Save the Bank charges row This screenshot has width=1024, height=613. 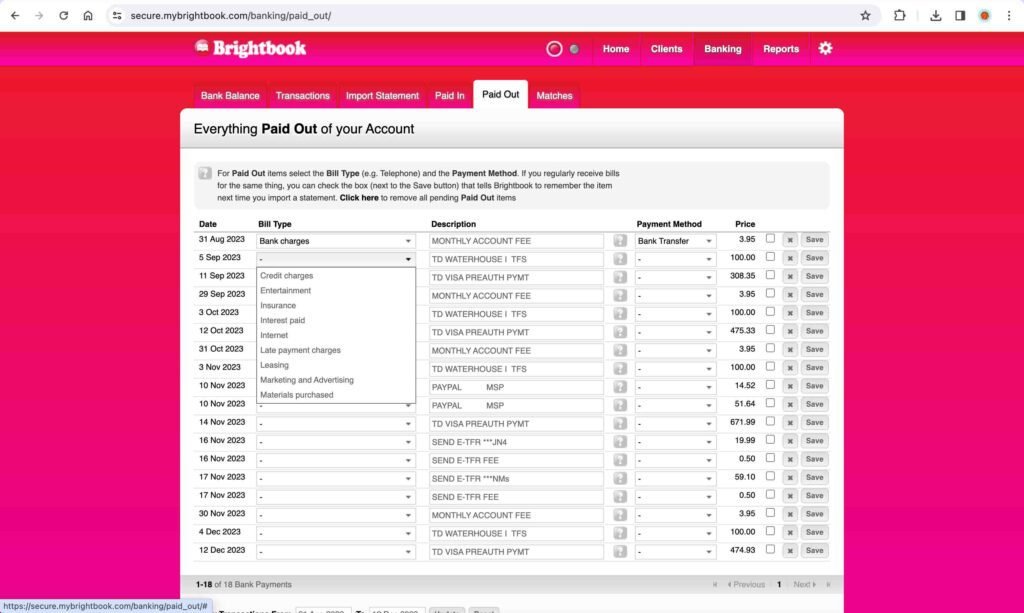click(813, 240)
